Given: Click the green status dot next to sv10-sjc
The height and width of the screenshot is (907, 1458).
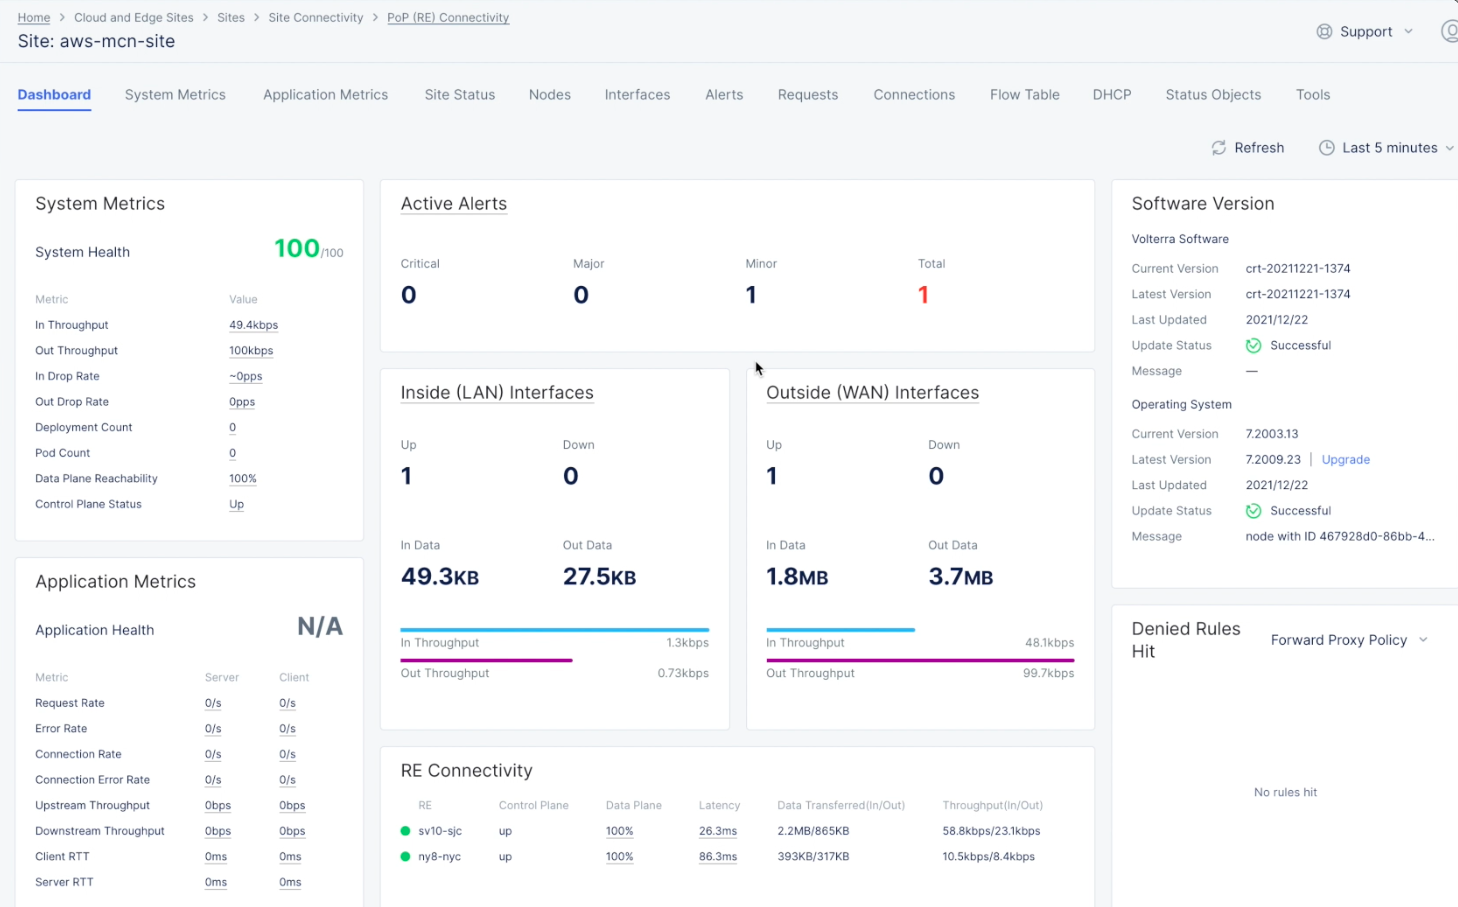Looking at the screenshot, I should [x=405, y=830].
